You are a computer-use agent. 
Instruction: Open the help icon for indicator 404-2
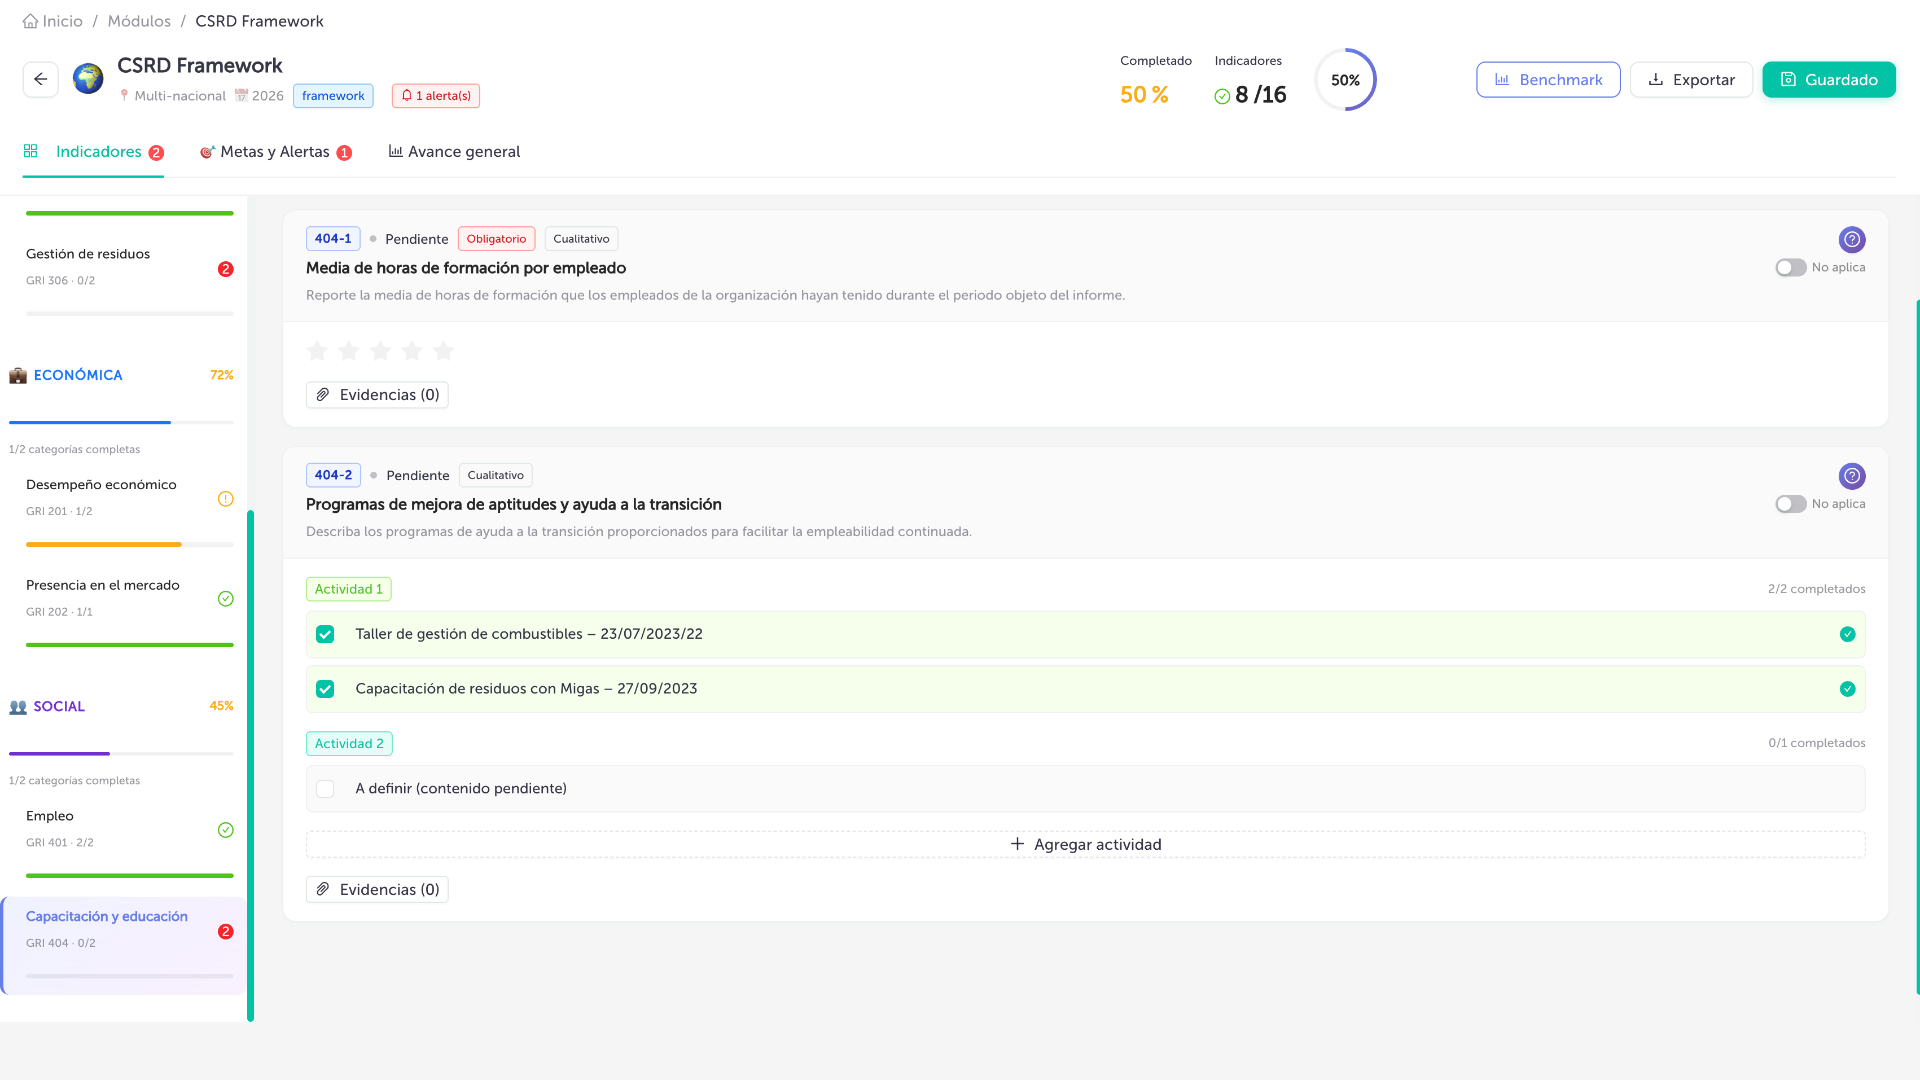point(1851,476)
